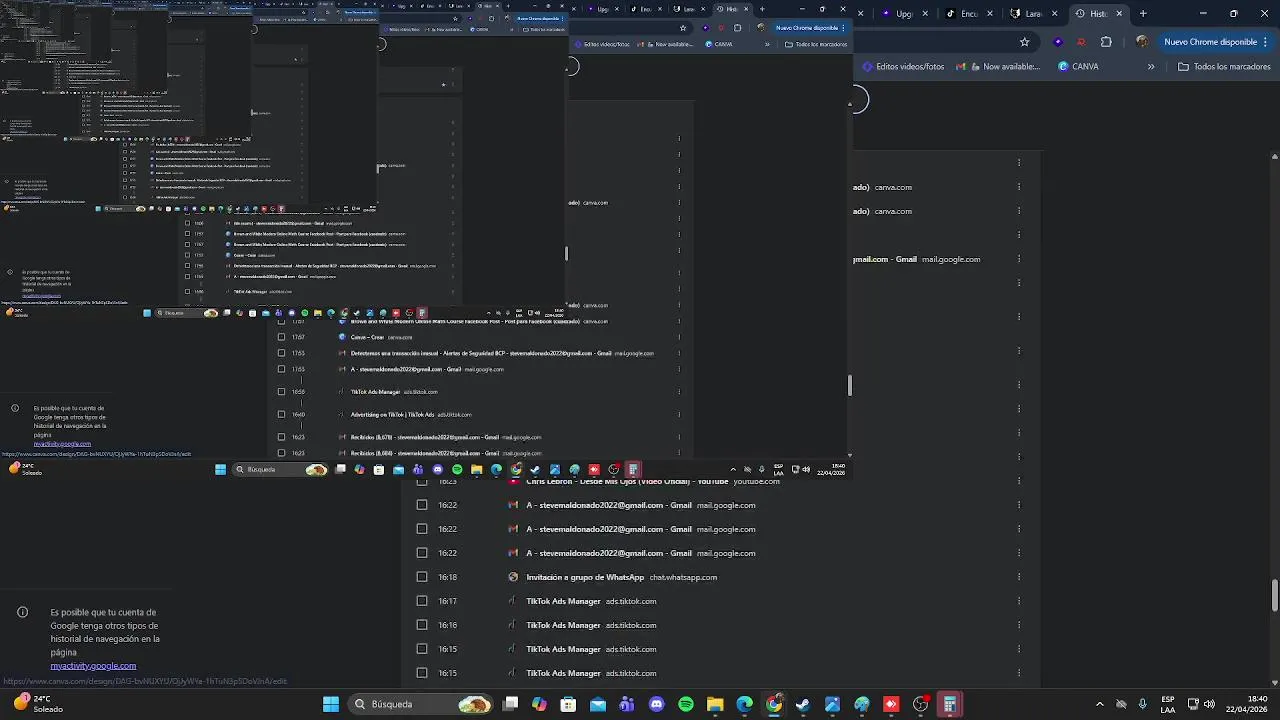Check the 16:40 Advertising on TikTok checkbox
1280x720 pixels.
(x=281, y=414)
